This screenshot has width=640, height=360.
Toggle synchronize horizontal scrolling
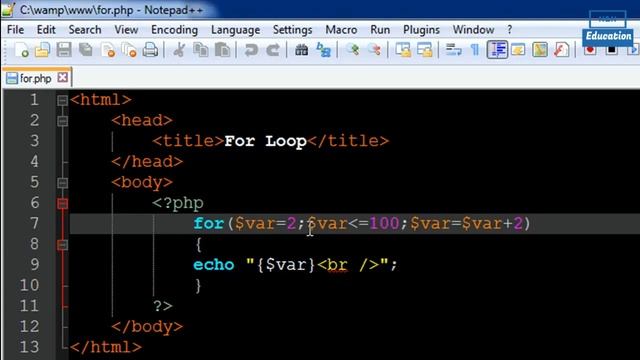[x=425, y=50]
